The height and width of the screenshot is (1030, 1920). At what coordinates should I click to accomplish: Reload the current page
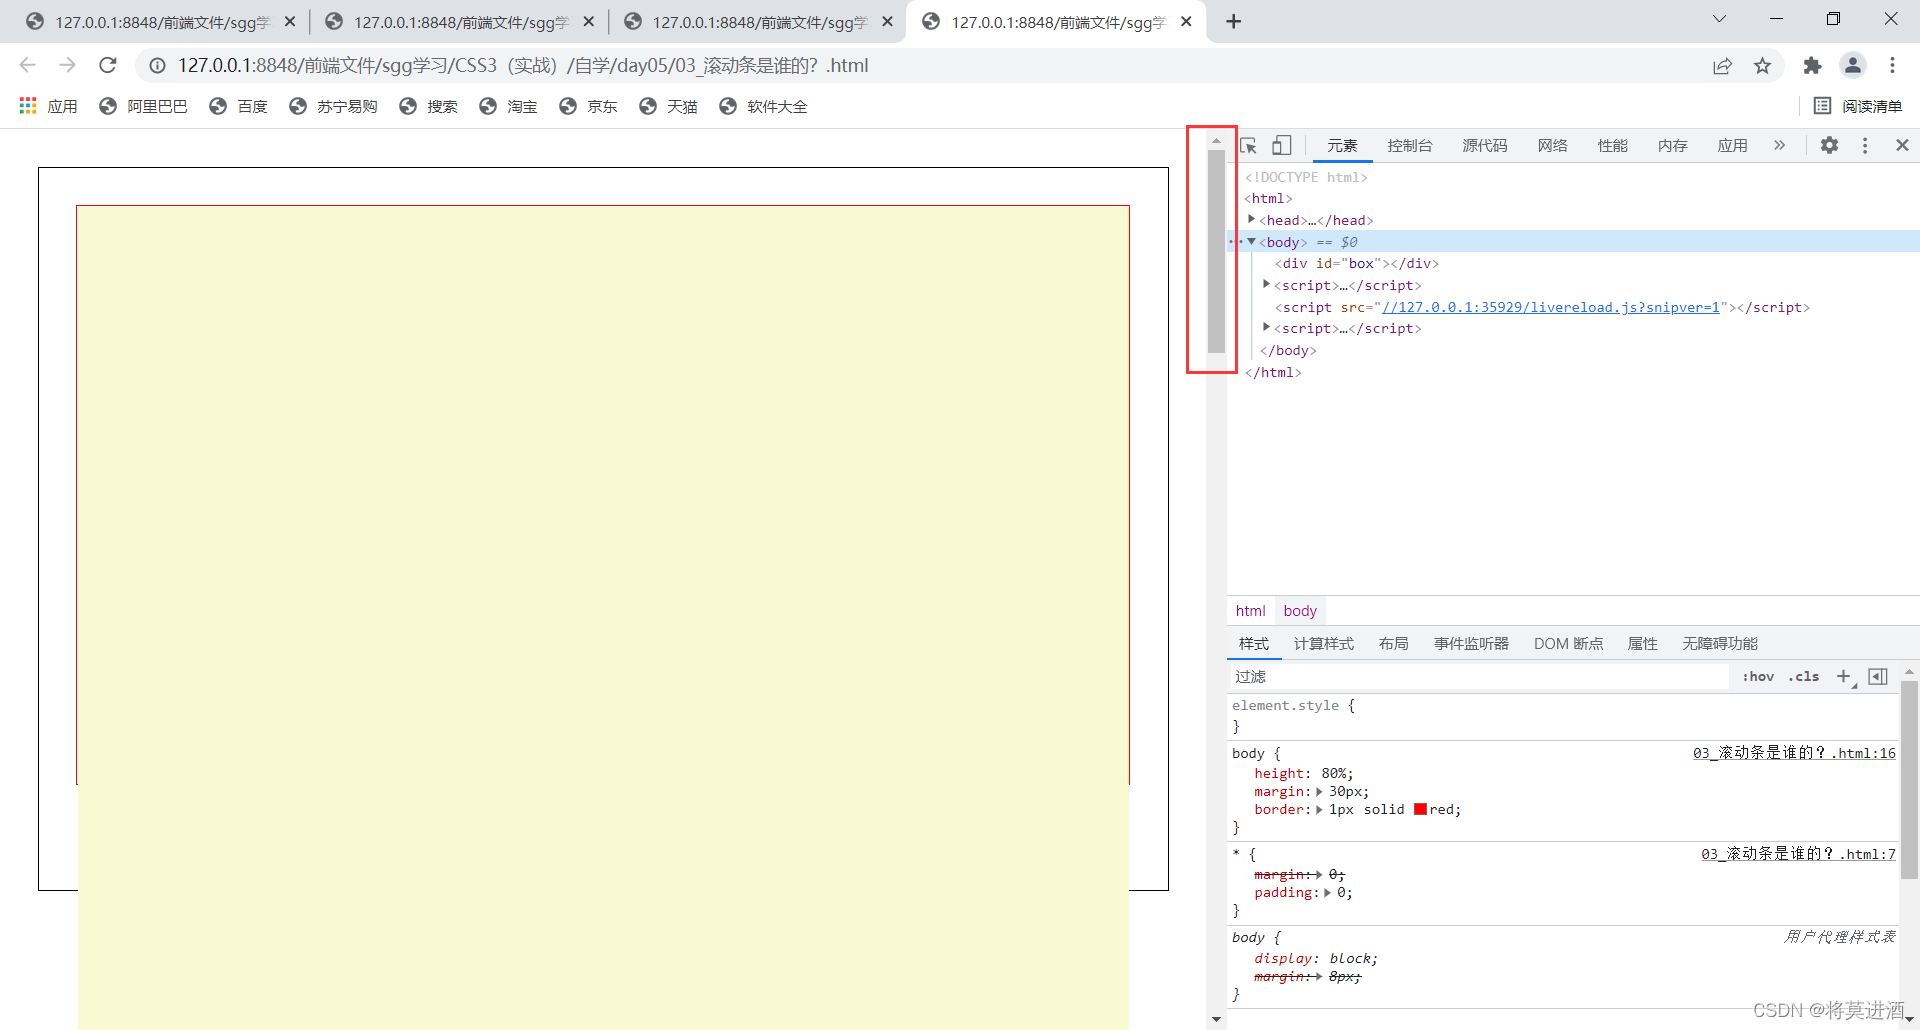coord(108,65)
